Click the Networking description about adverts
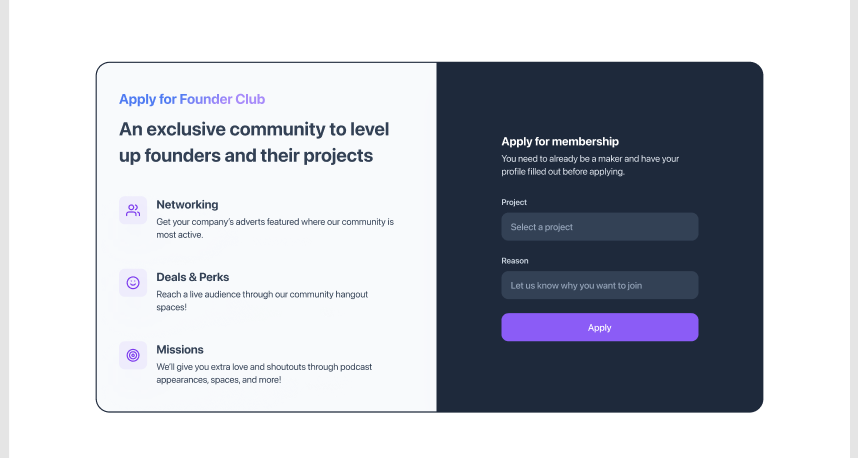This screenshot has width=858, height=458. point(275,228)
